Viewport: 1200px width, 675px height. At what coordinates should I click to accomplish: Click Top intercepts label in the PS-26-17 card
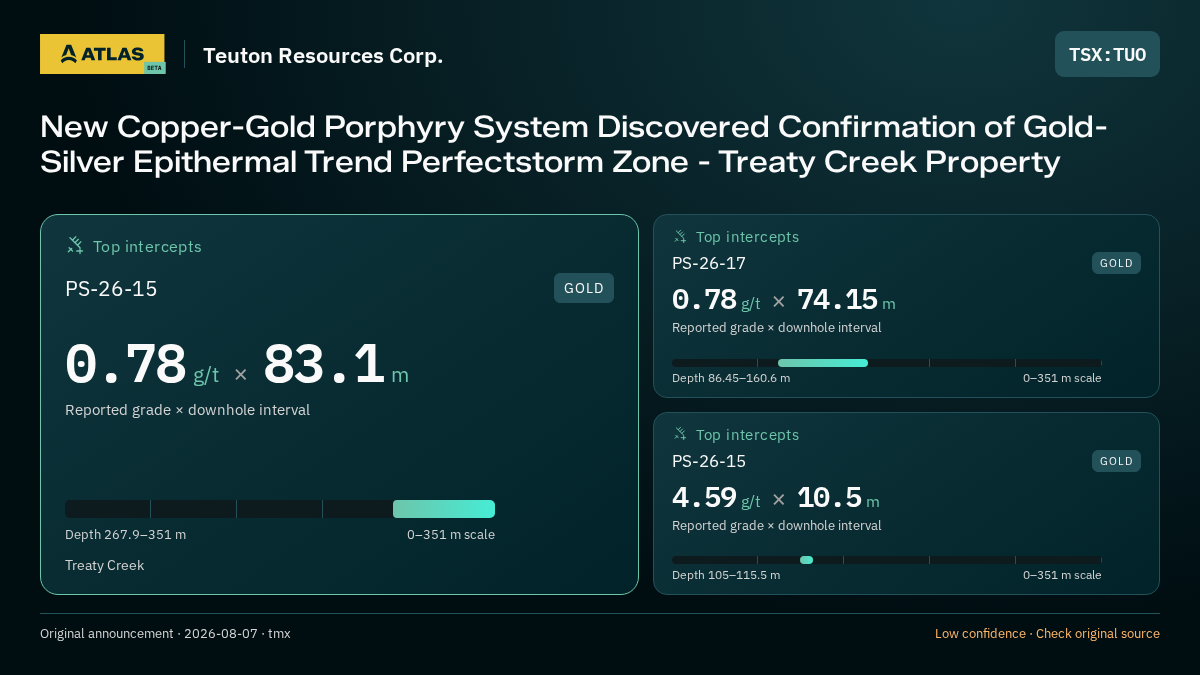coord(747,237)
